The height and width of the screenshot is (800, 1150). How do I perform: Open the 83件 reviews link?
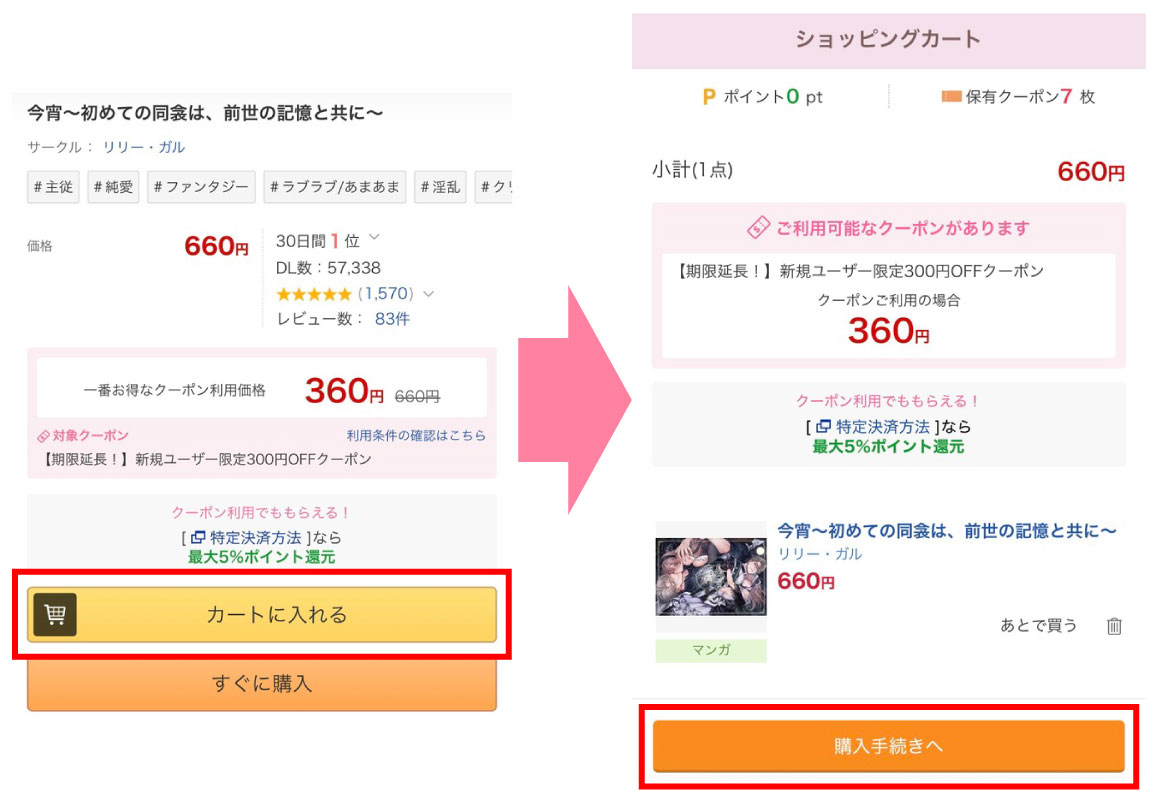coord(392,319)
